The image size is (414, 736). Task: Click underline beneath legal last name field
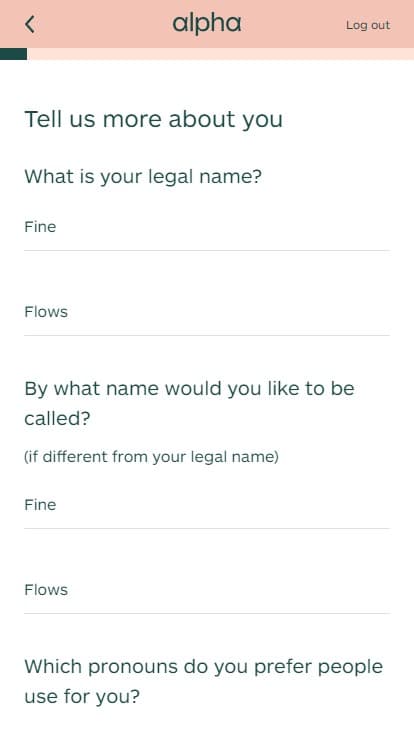point(207,336)
